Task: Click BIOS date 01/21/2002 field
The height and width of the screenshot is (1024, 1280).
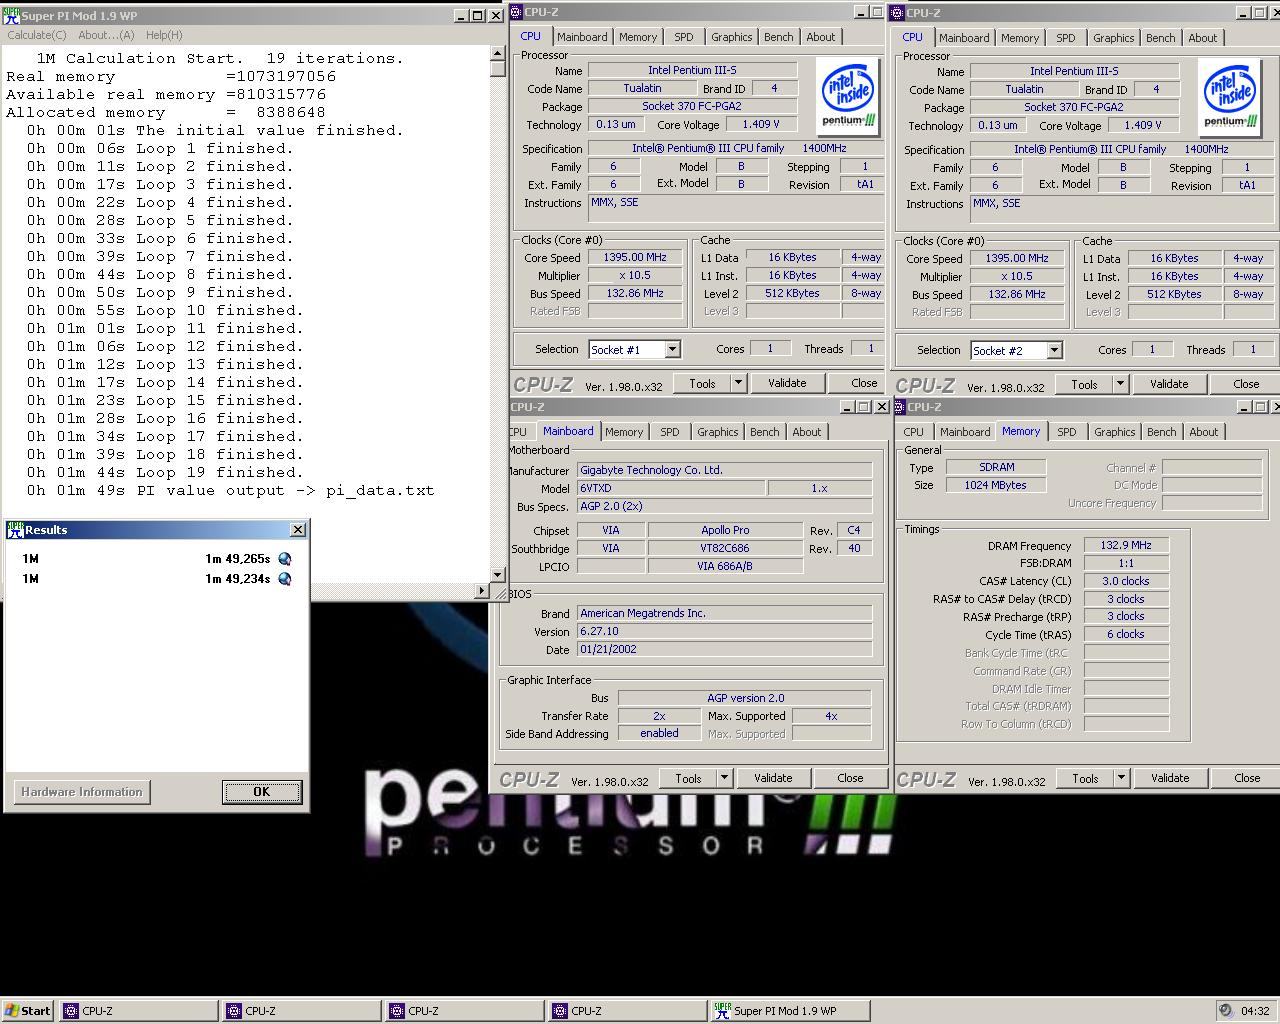Action: tap(724, 649)
